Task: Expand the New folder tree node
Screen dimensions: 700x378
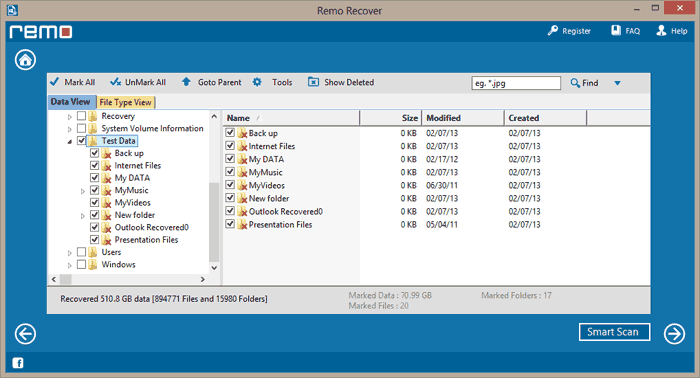Action: (x=83, y=216)
